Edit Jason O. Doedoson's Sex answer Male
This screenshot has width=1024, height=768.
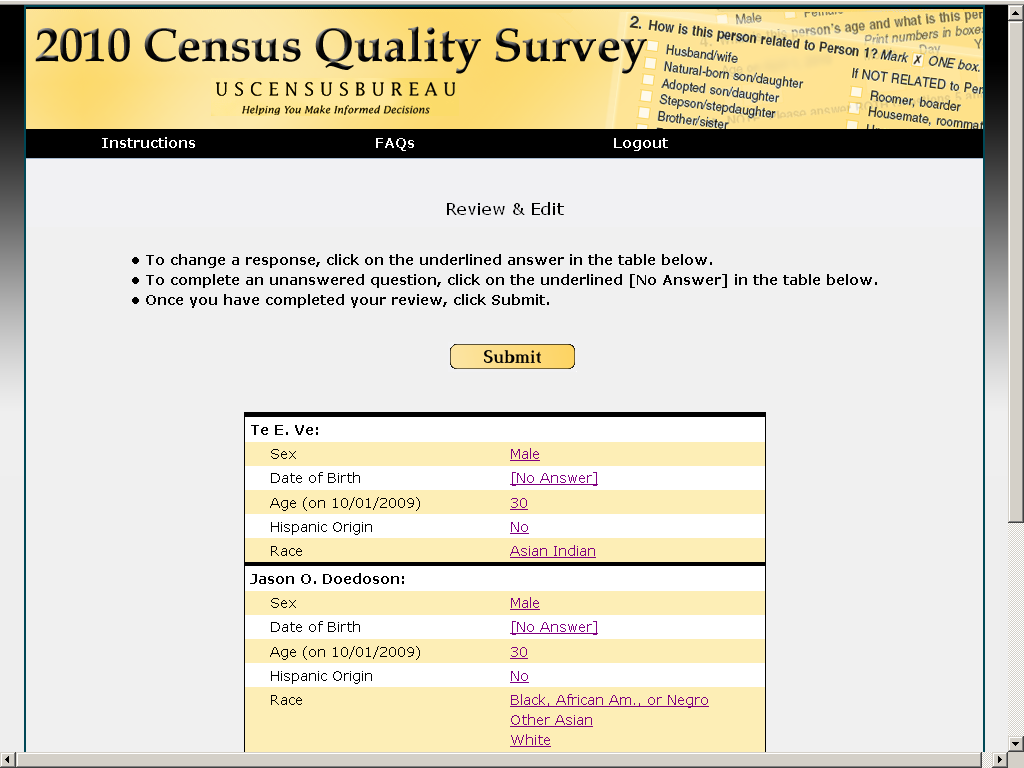click(x=524, y=603)
